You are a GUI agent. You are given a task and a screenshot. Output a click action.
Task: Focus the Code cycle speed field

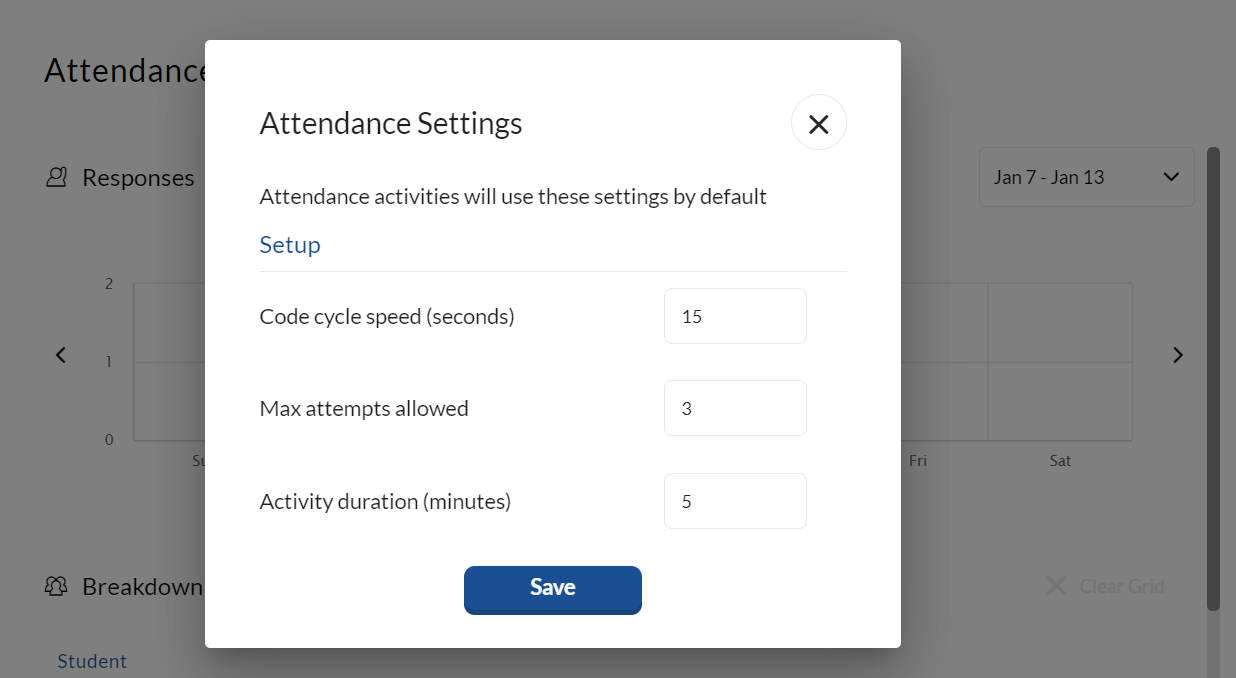[735, 316]
